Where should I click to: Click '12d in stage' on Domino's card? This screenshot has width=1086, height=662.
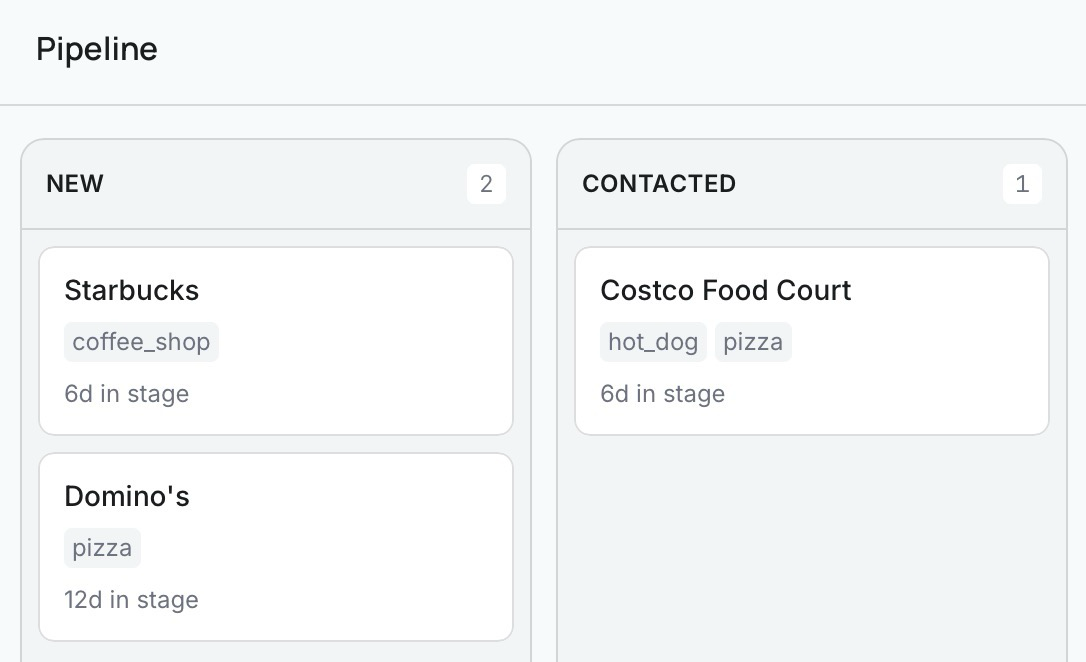click(131, 599)
